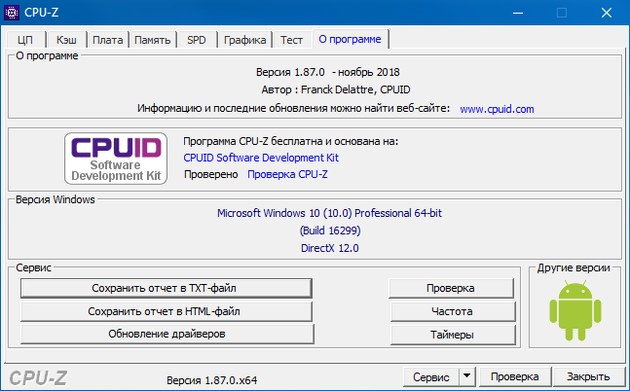
Task: Click the Закрыть button
Action: [x=588, y=377]
